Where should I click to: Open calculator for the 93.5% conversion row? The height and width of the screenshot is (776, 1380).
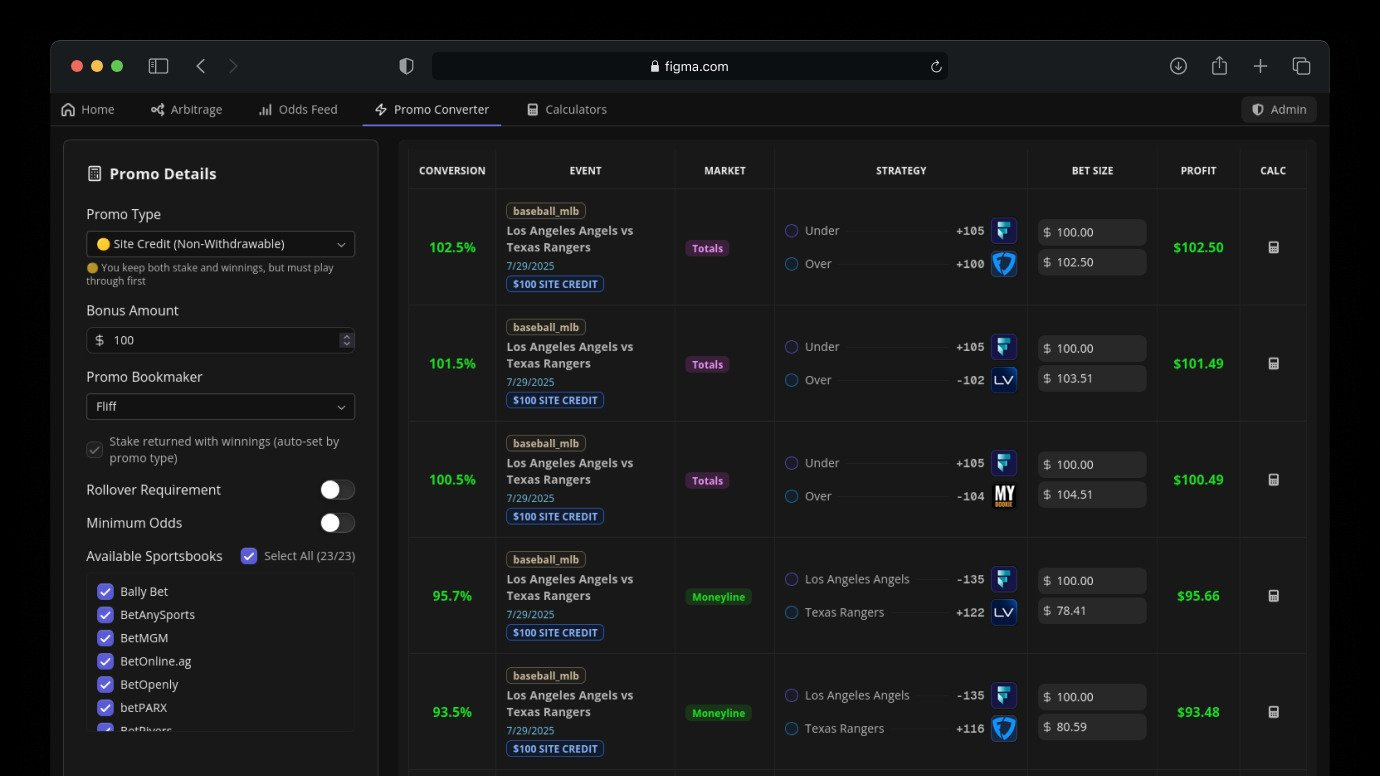[x=1273, y=712]
